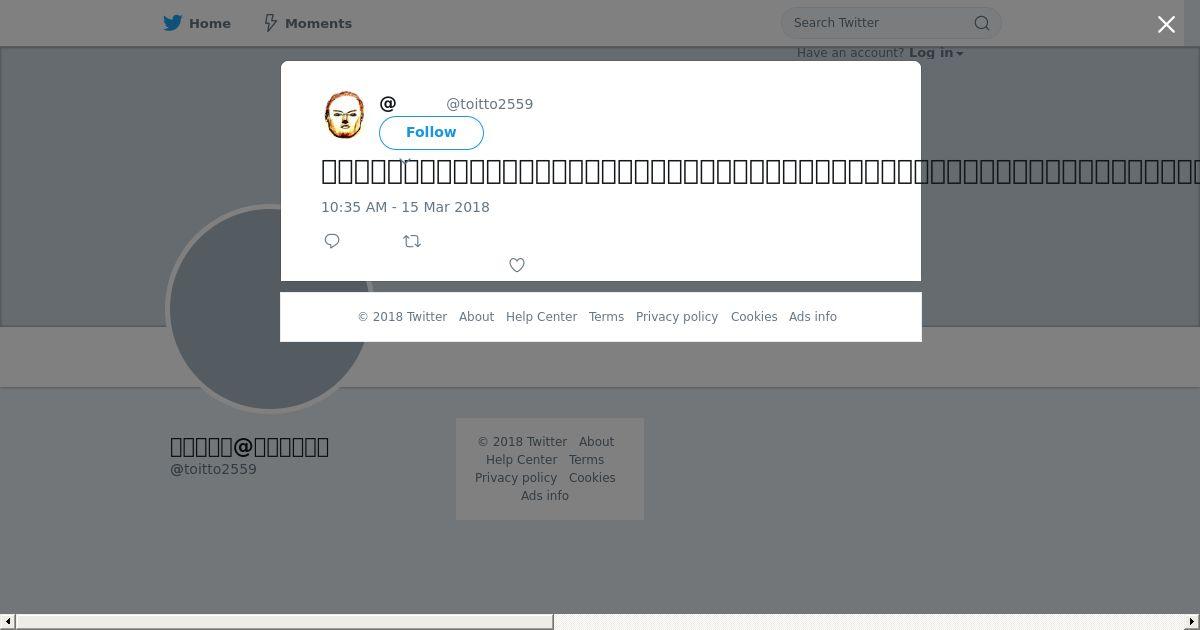Open the tweet more-options chevron
This screenshot has height=630, width=1200.
(405, 160)
